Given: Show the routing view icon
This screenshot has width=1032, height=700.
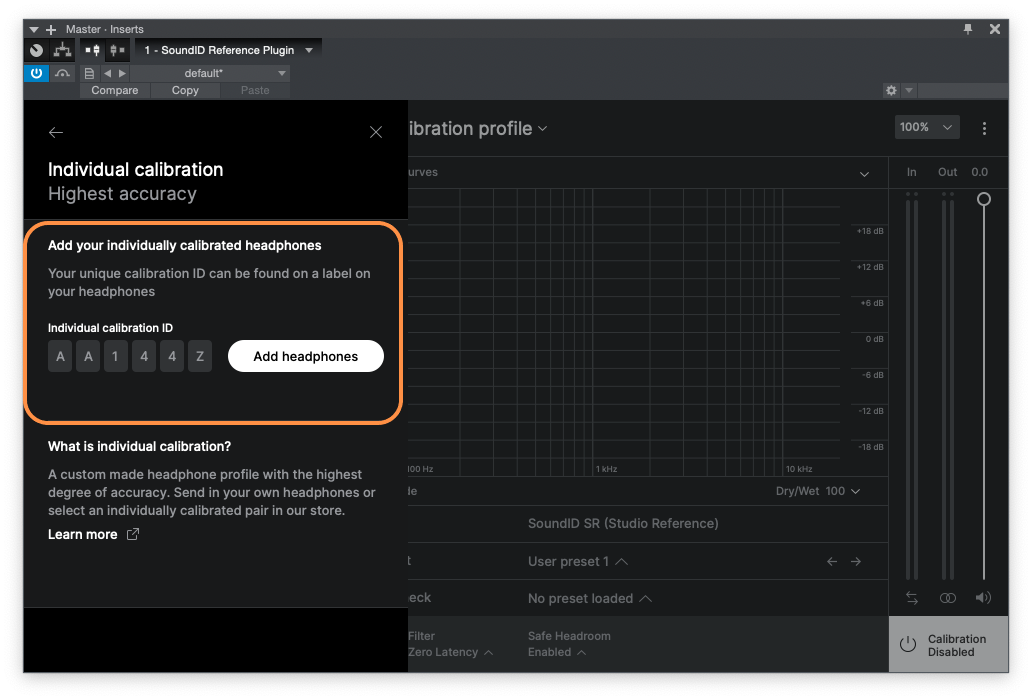Looking at the screenshot, I should click(63, 50).
